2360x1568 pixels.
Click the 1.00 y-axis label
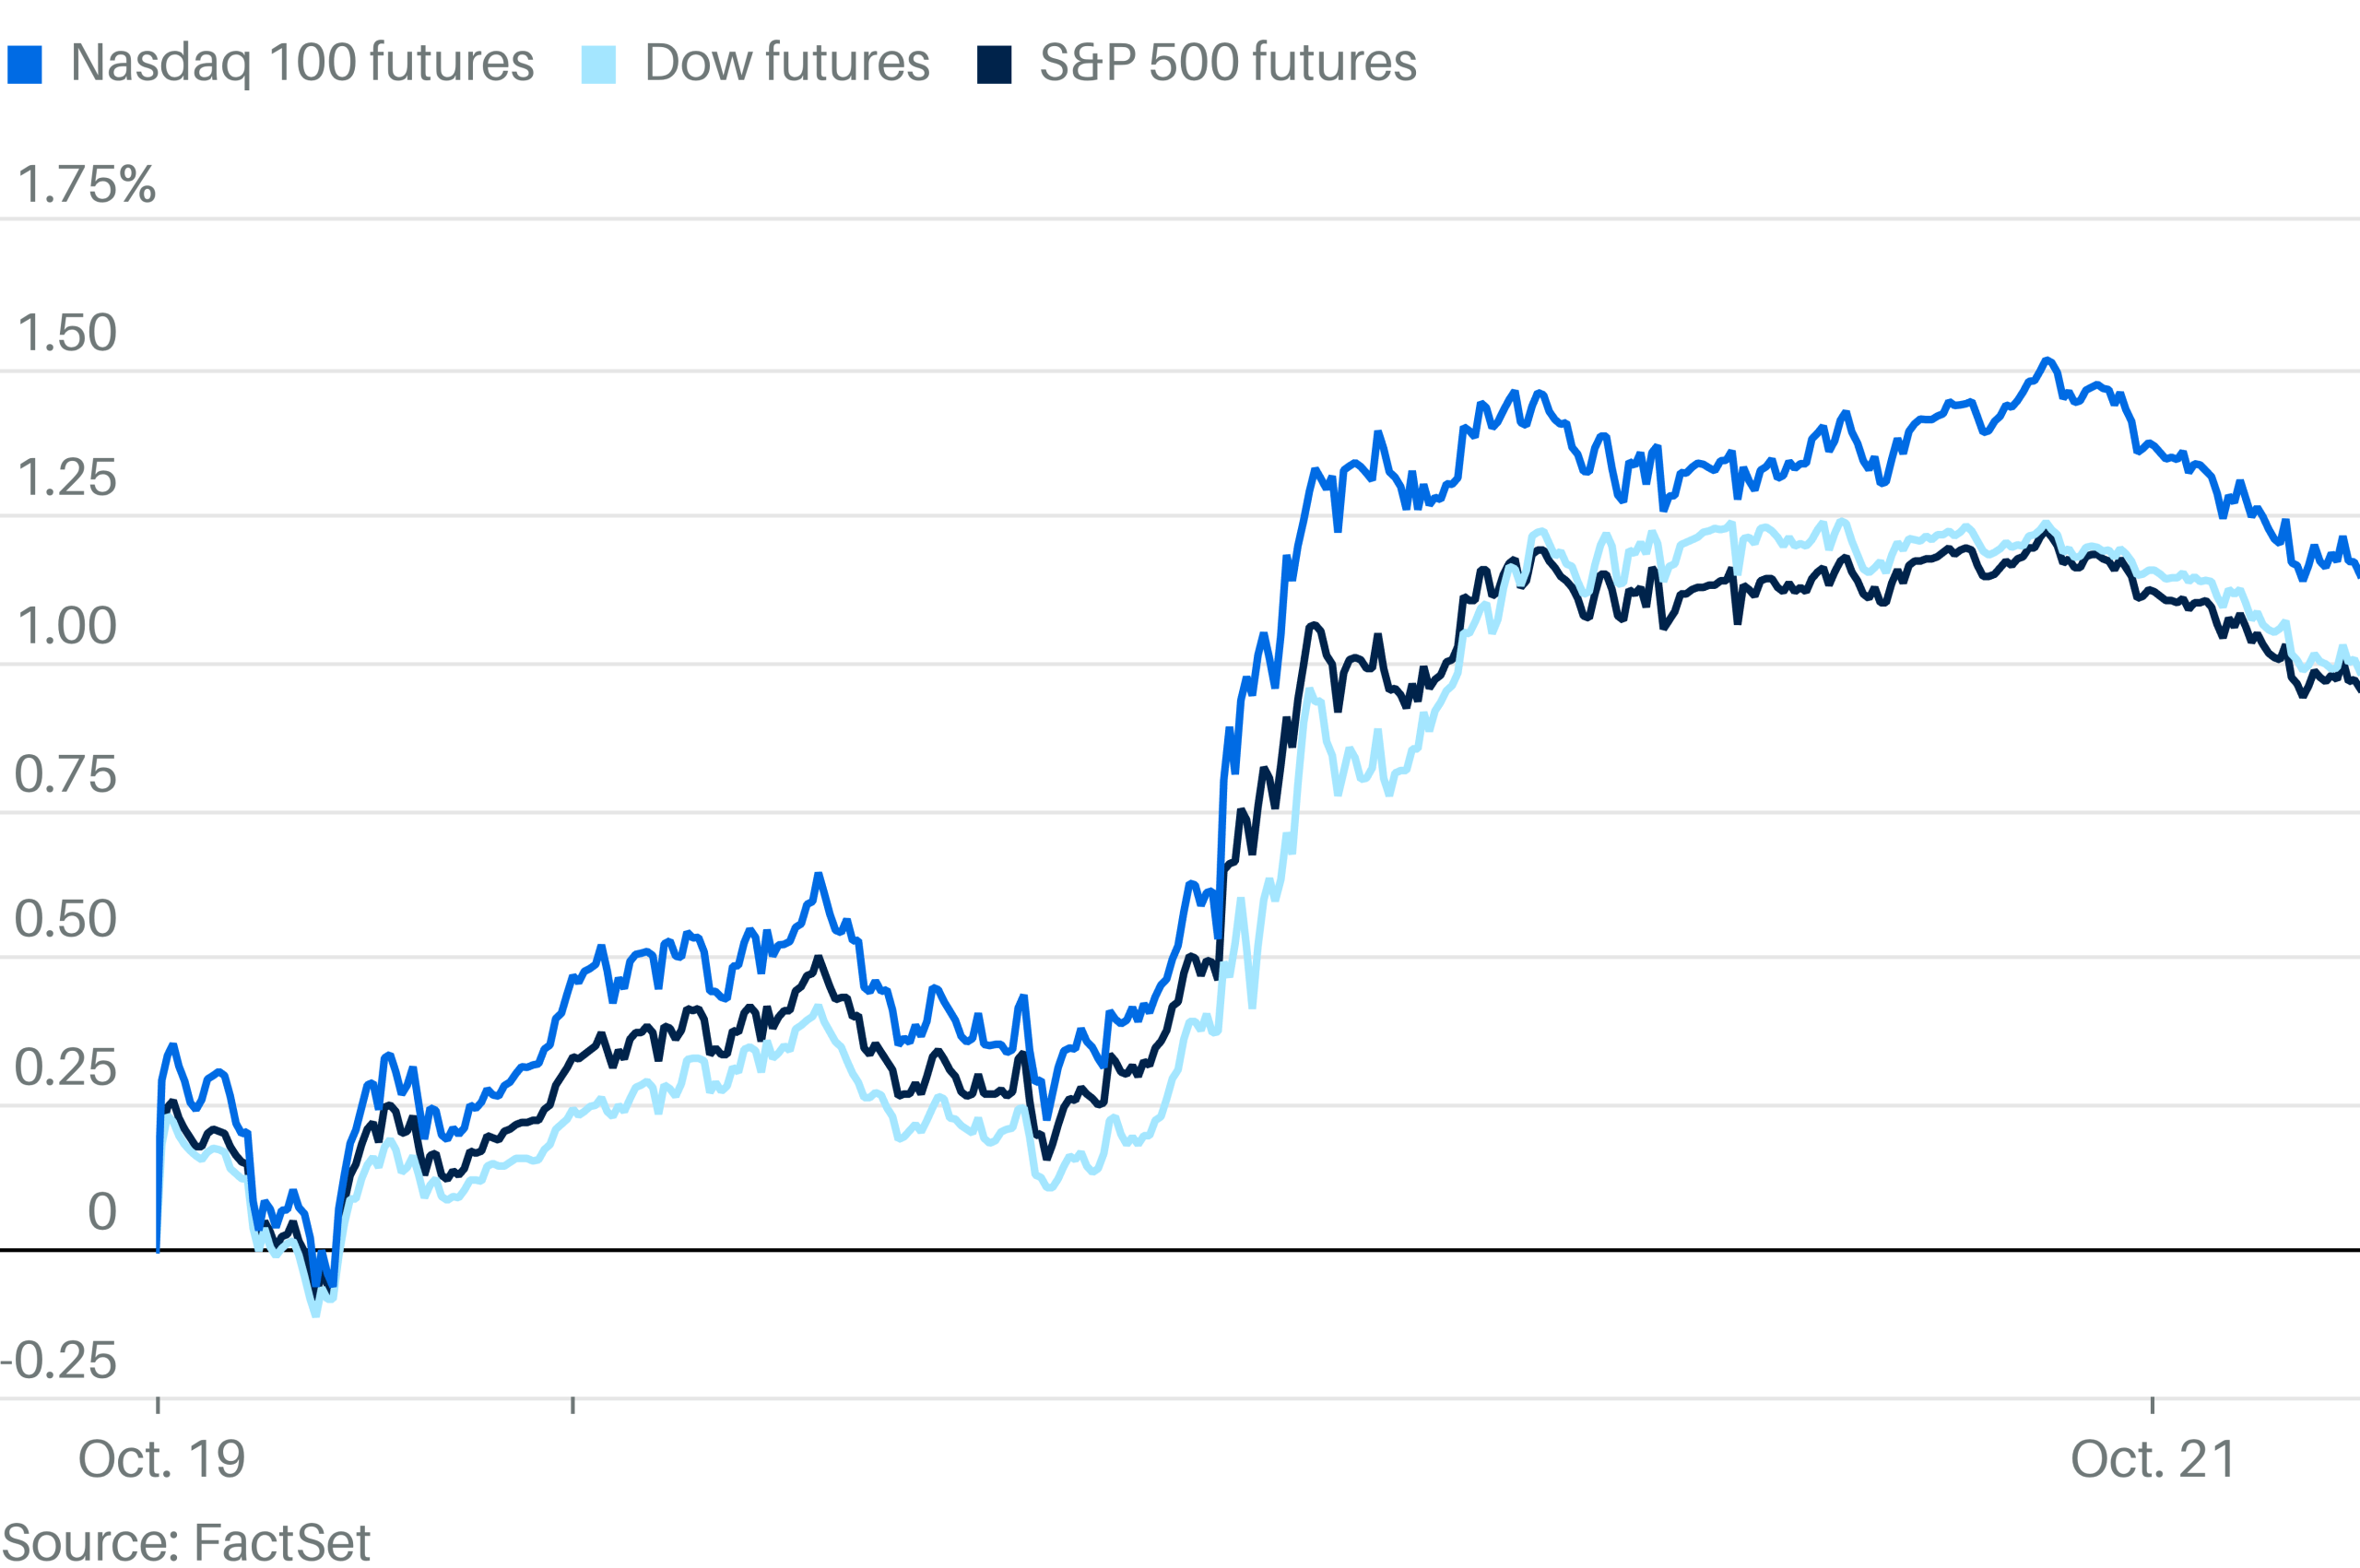(x=67, y=626)
